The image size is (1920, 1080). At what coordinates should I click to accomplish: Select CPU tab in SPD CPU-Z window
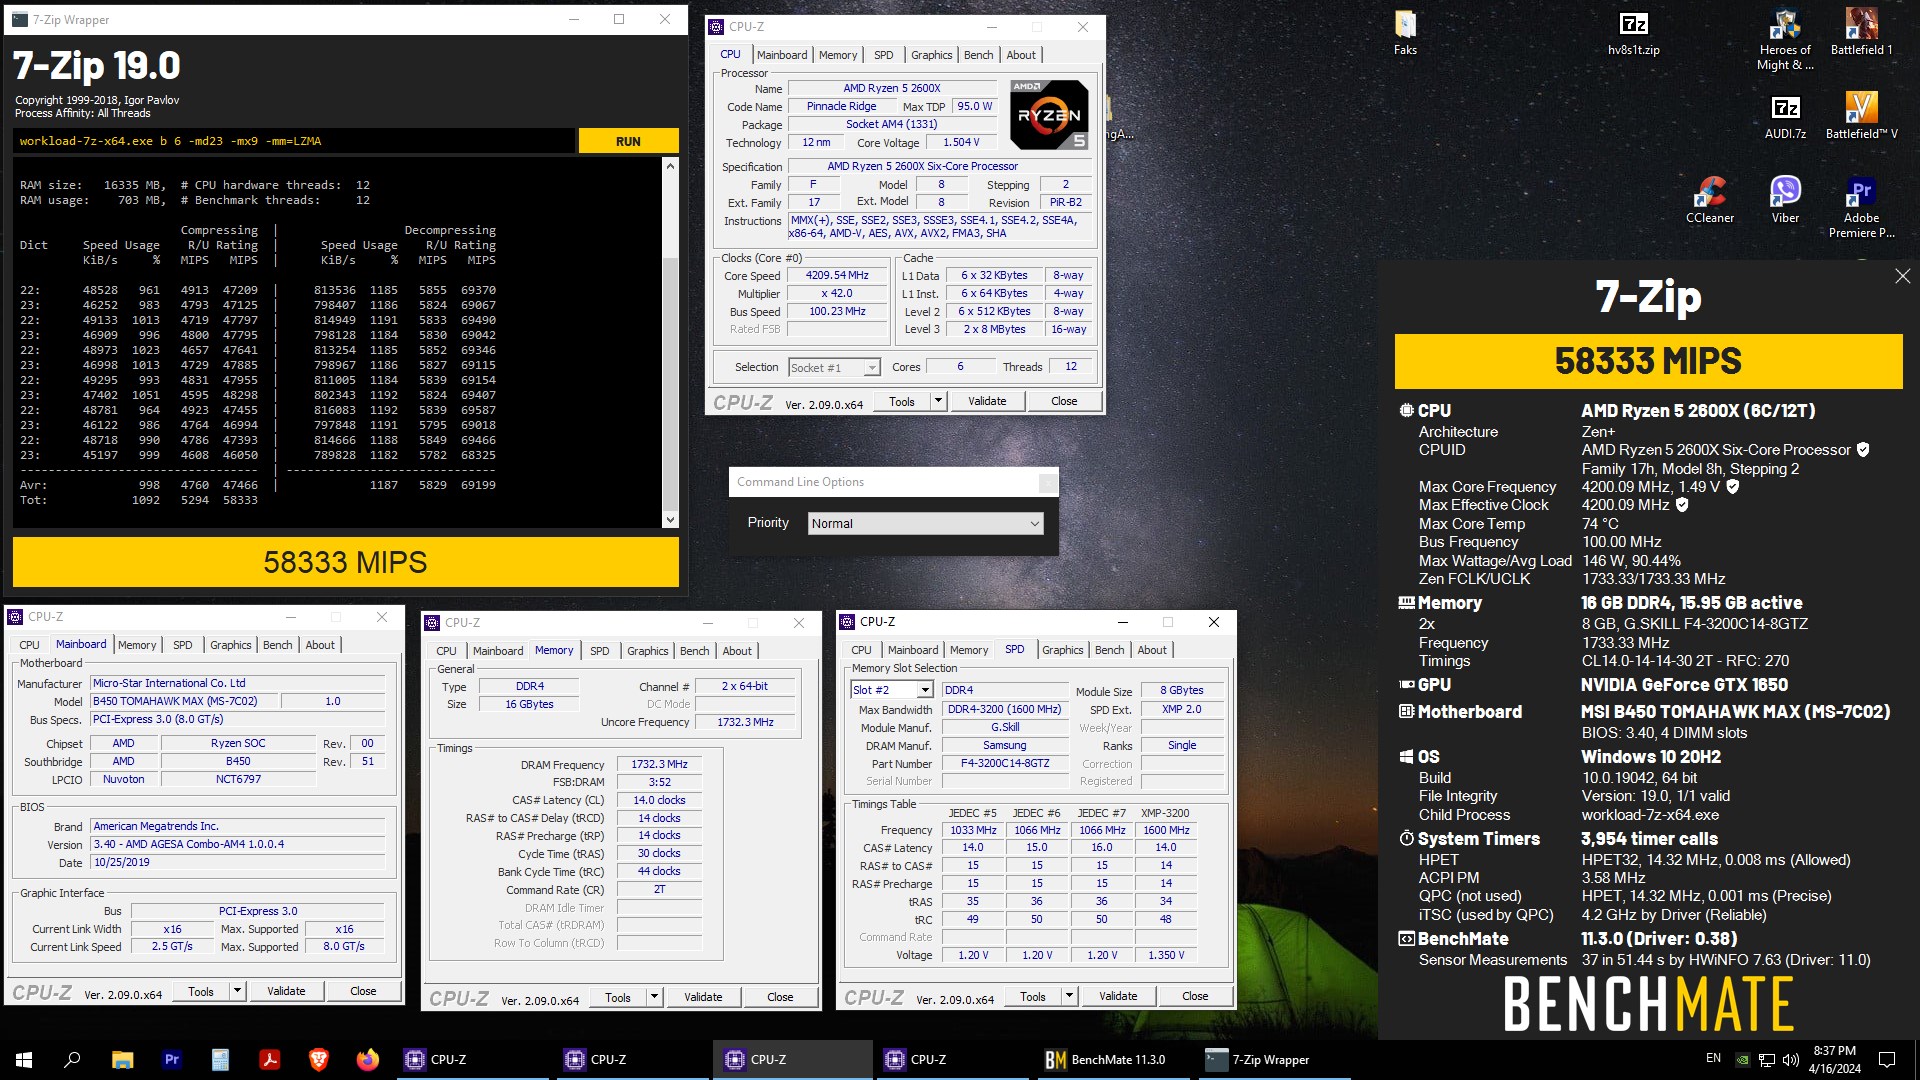862,650
